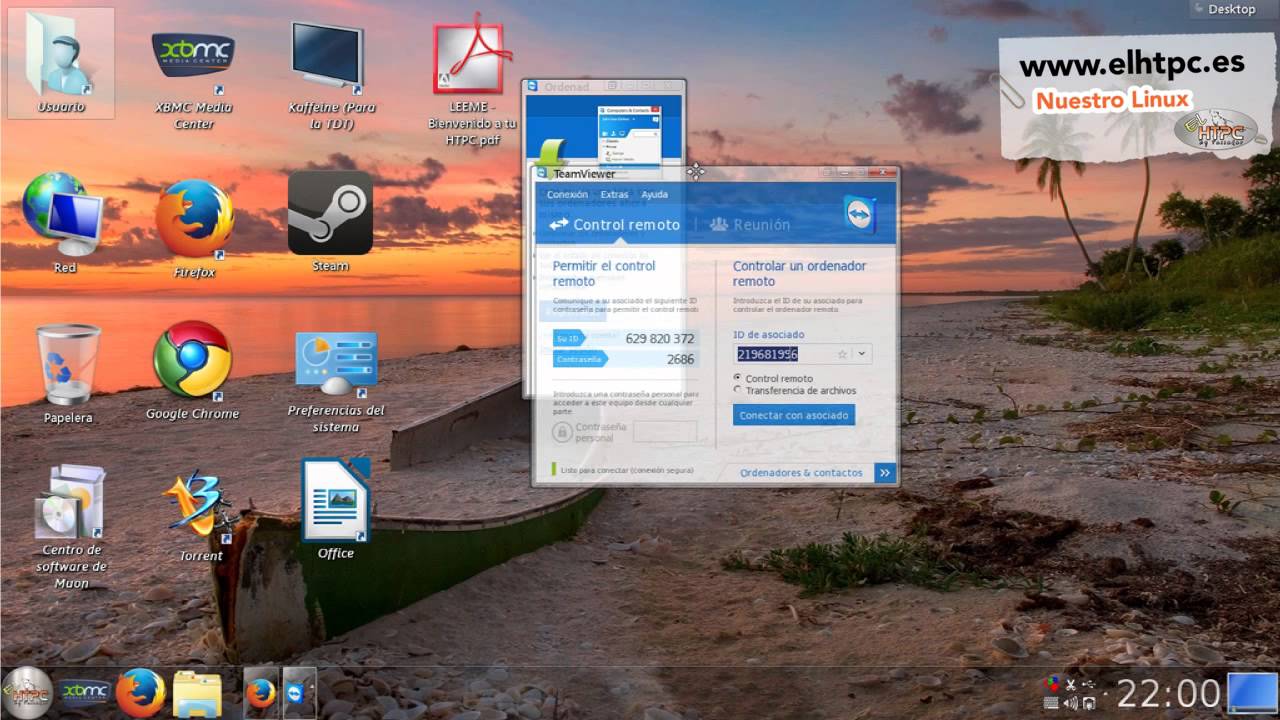Open the Red network desktop icon
The width and height of the screenshot is (1280, 720).
64,223
